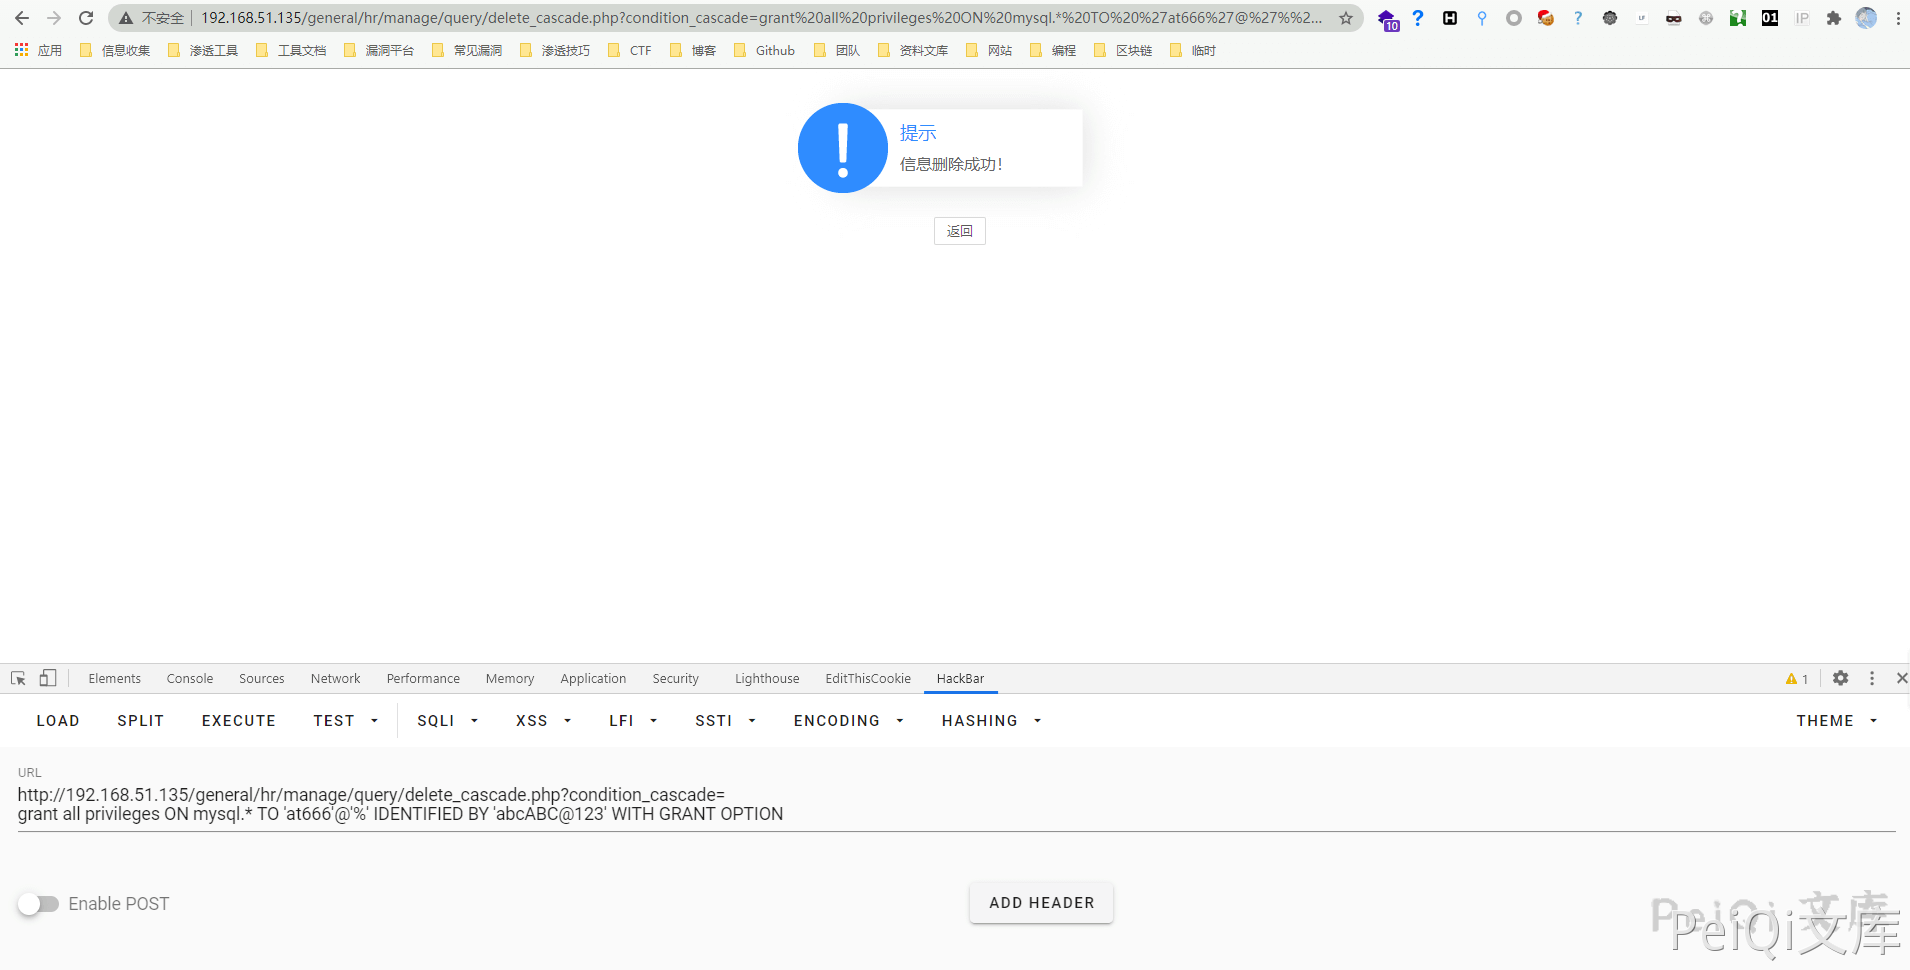Viewport: 1910px width, 970px height.
Task: Open the 信息收集 bookmark folder
Action: coord(115,50)
